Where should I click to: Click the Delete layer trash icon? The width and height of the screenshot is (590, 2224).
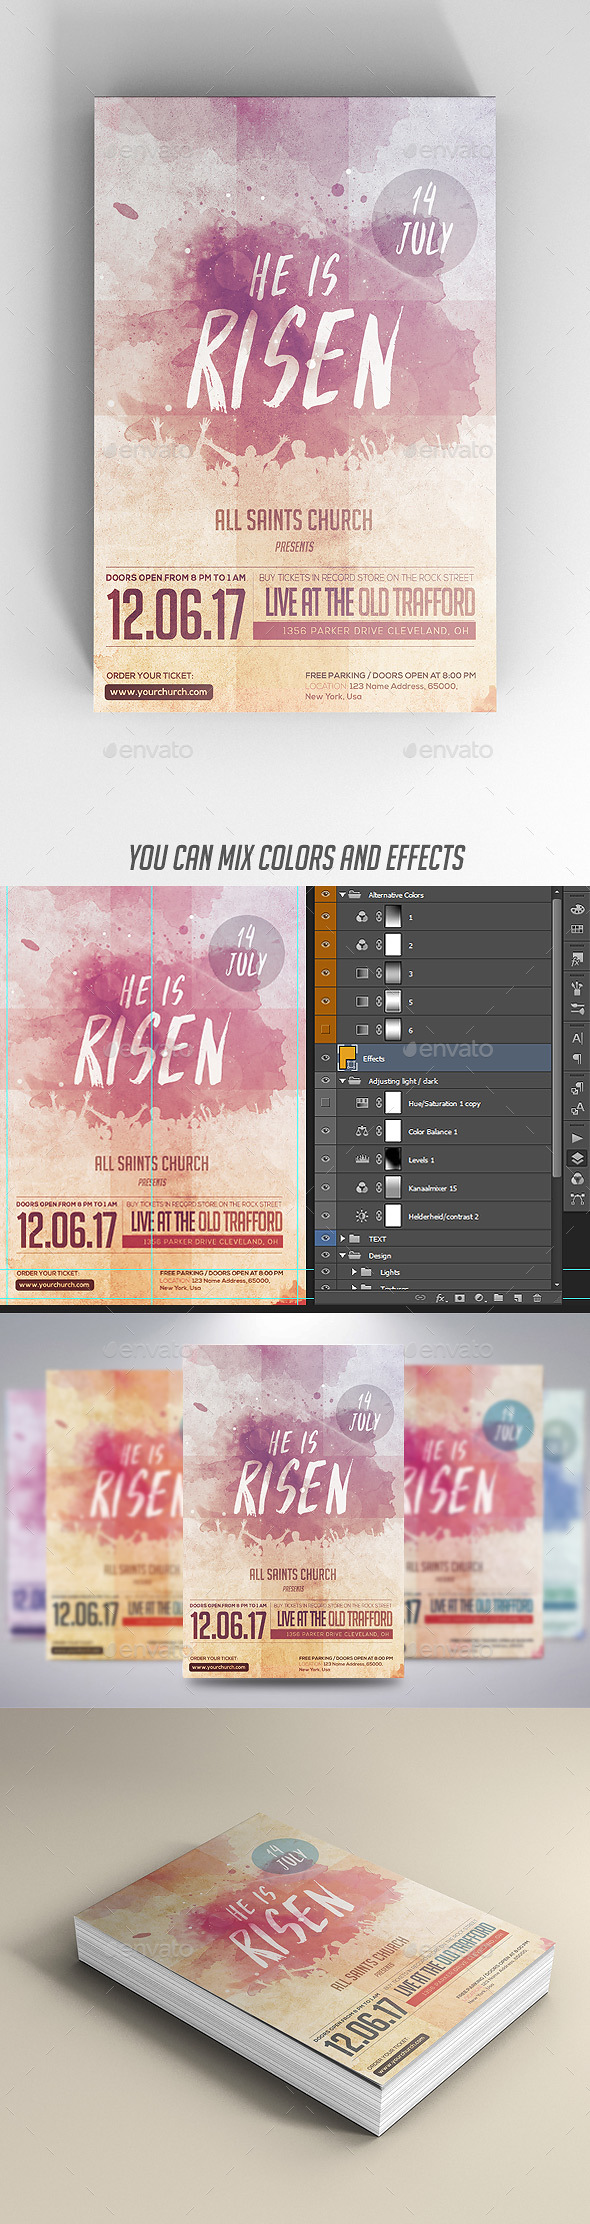click(x=537, y=1298)
